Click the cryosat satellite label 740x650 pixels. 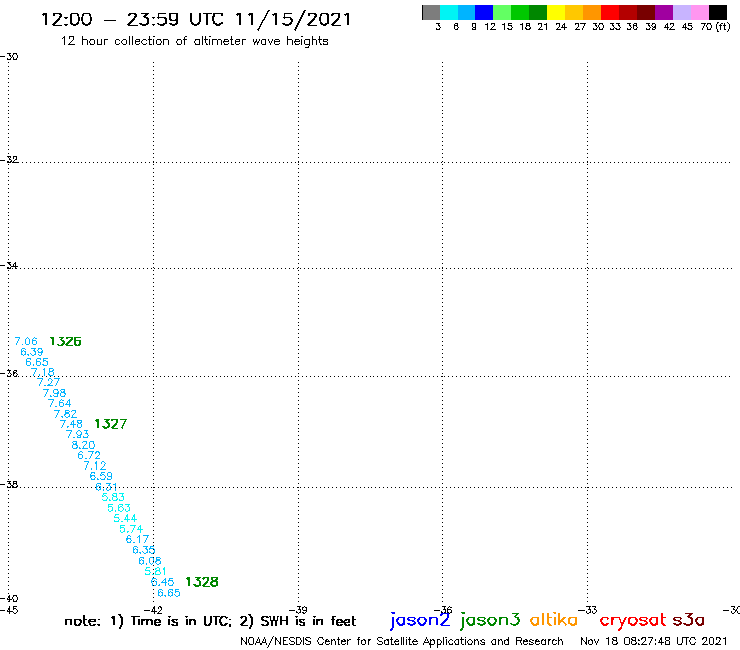[x=633, y=620]
